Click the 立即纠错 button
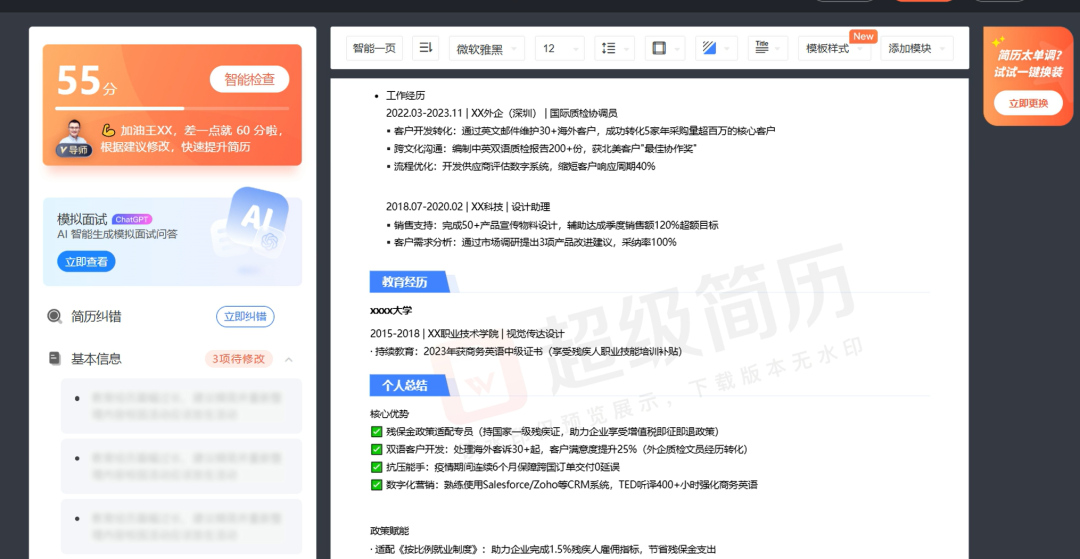This screenshot has width=1080, height=559. pyautogui.click(x=245, y=316)
